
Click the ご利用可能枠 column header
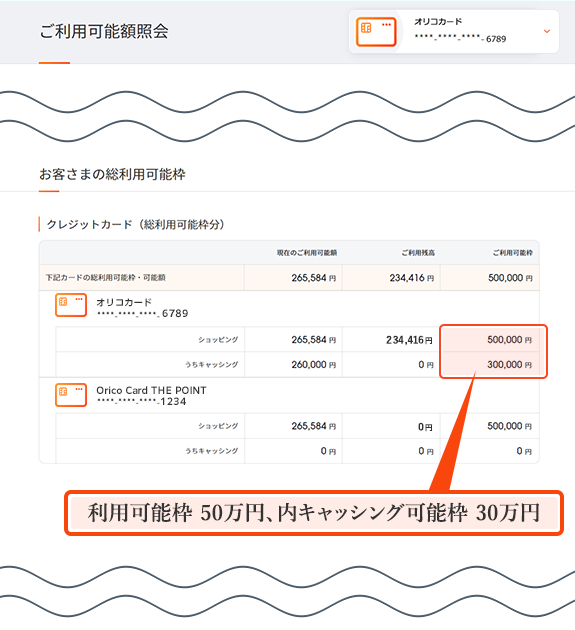pos(513,253)
